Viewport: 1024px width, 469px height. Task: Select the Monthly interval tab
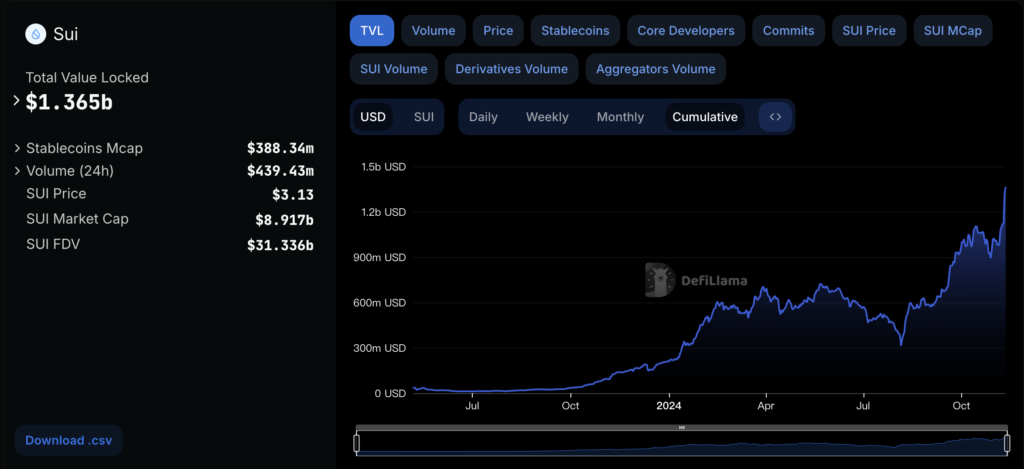[x=620, y=117]
